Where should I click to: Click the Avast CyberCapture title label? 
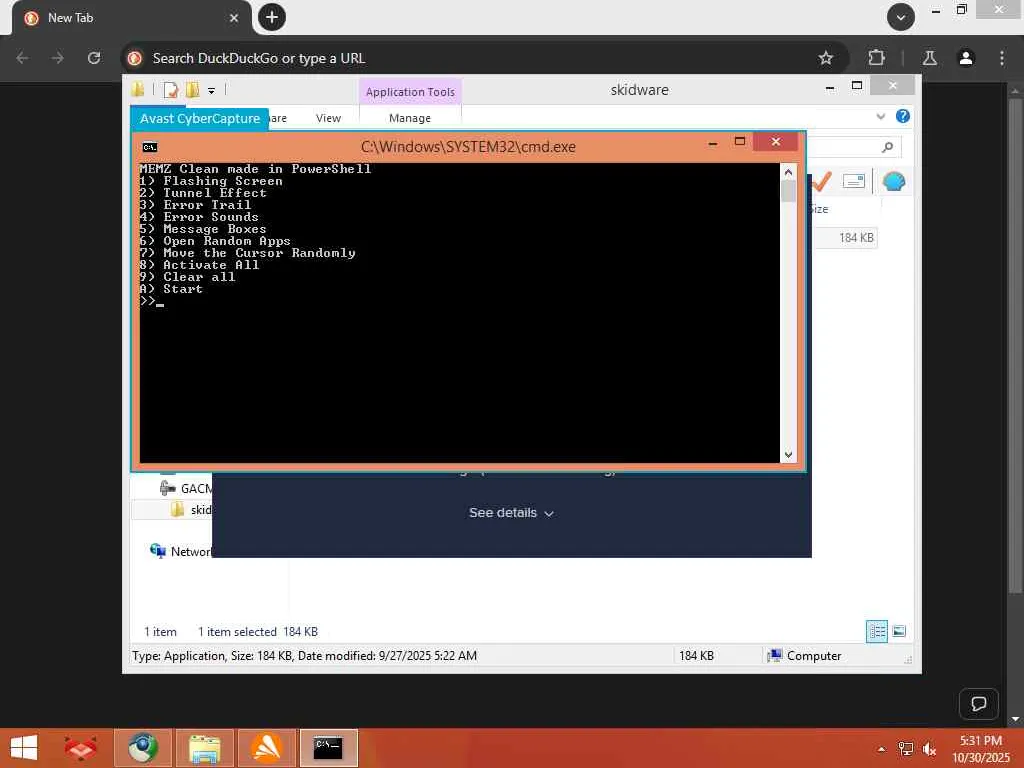pos(200,118)
